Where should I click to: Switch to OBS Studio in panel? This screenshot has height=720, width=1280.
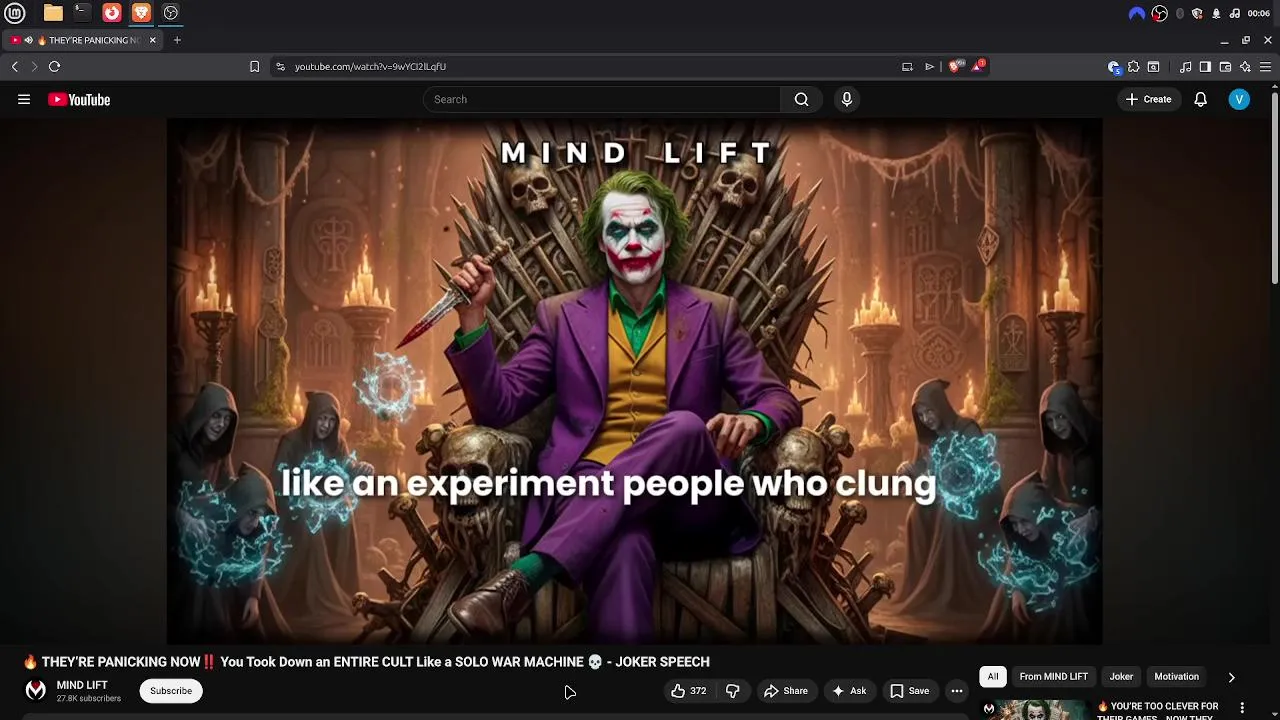point(171,13)
